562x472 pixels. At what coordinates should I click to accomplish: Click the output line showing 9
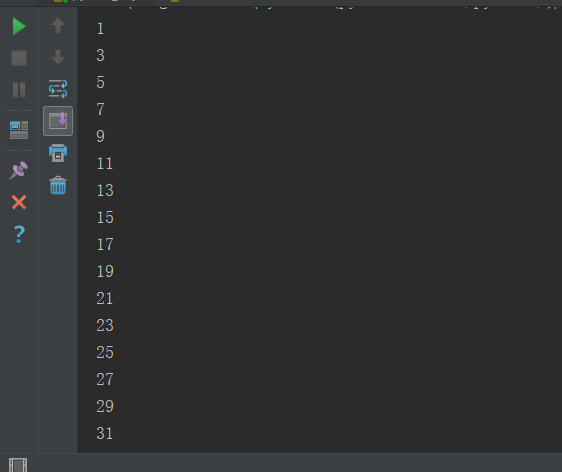pos(100,137)
